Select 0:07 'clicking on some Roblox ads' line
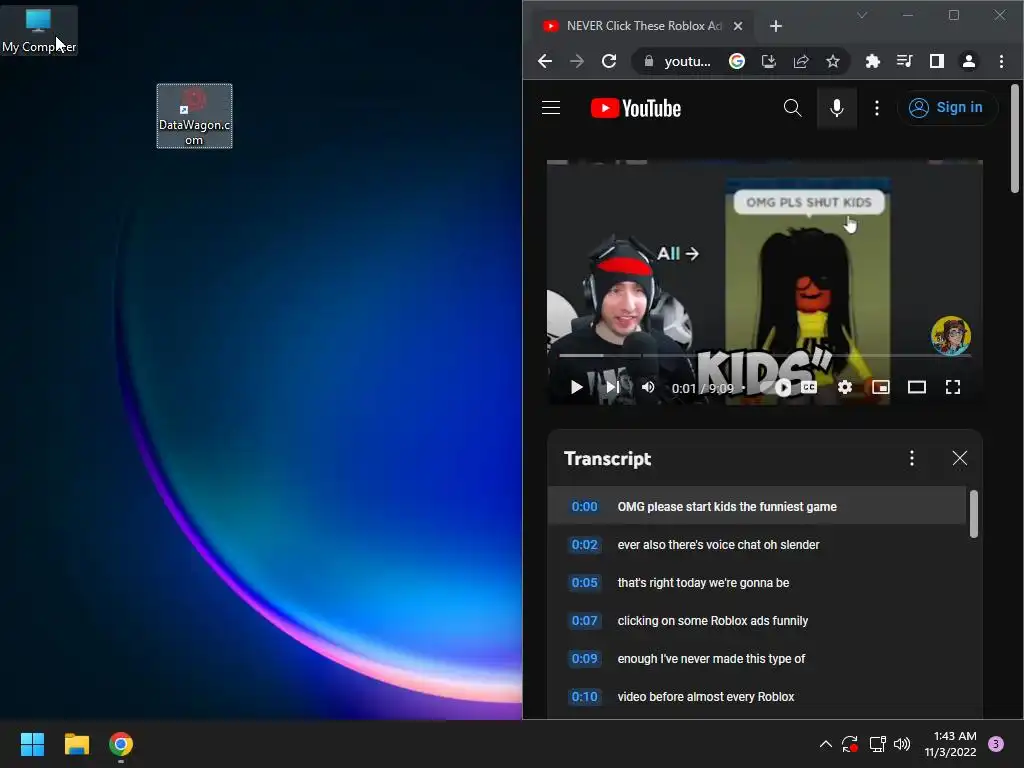Screen dimensions: 1024x768 coord(757,620)
